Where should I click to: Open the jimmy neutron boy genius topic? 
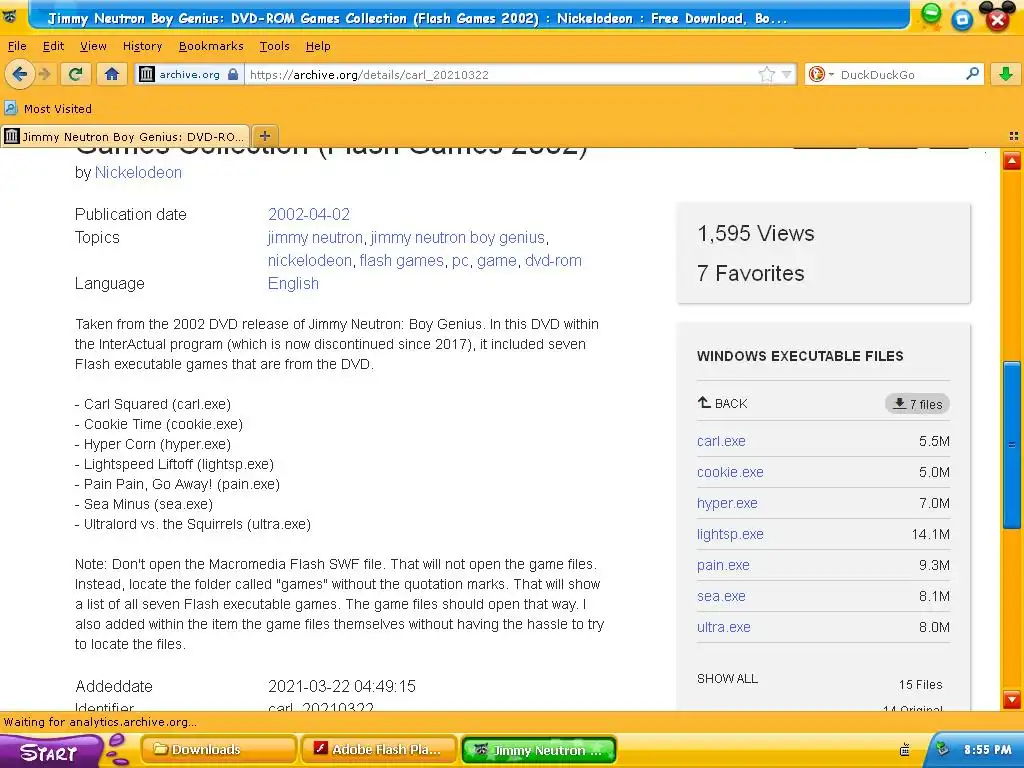457,238
